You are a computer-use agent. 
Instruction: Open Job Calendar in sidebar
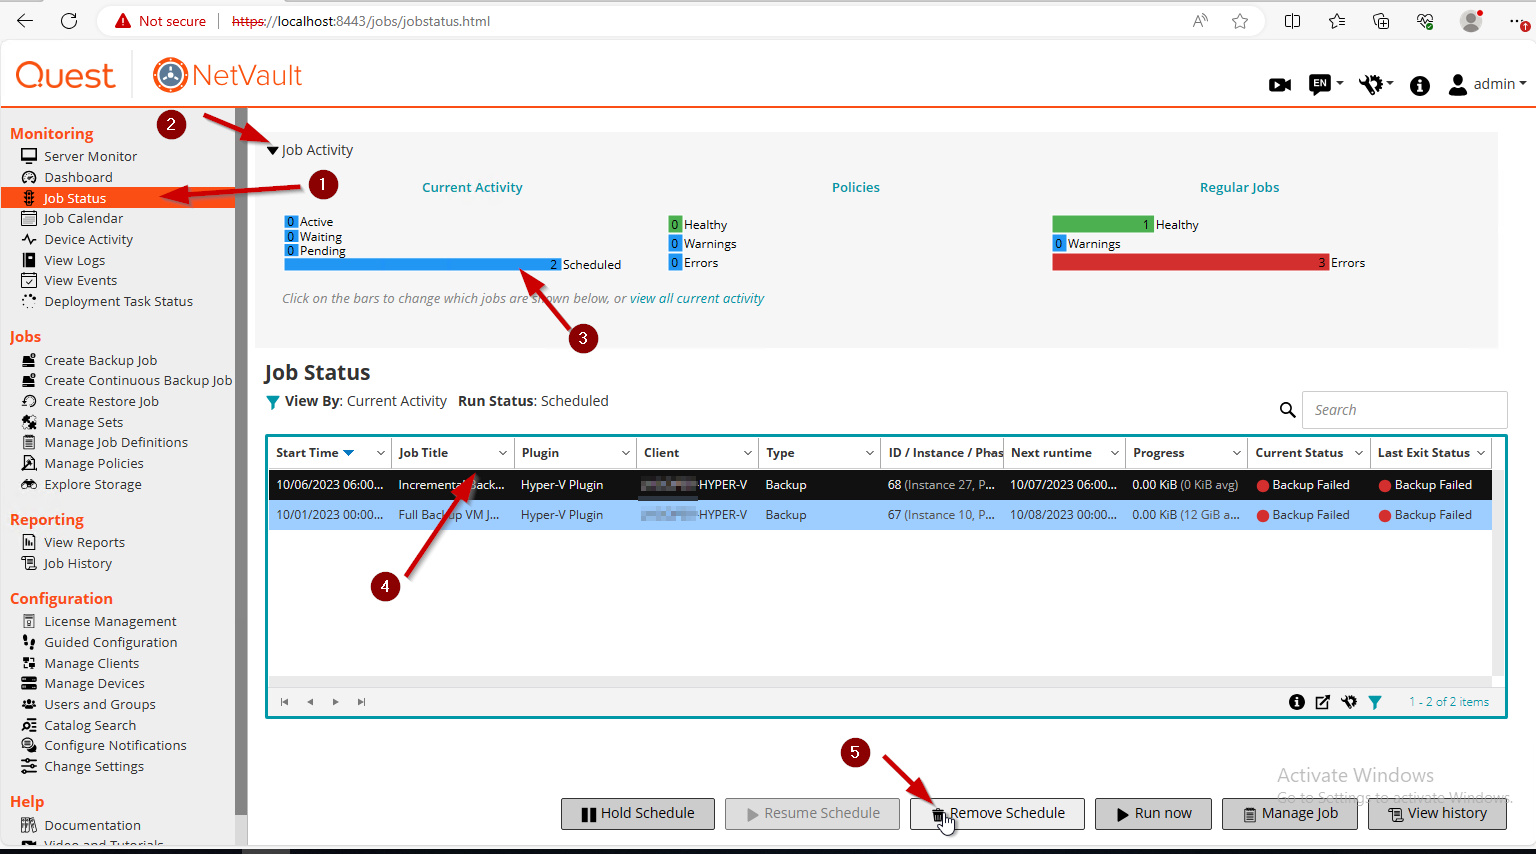[x=83, y=219]
